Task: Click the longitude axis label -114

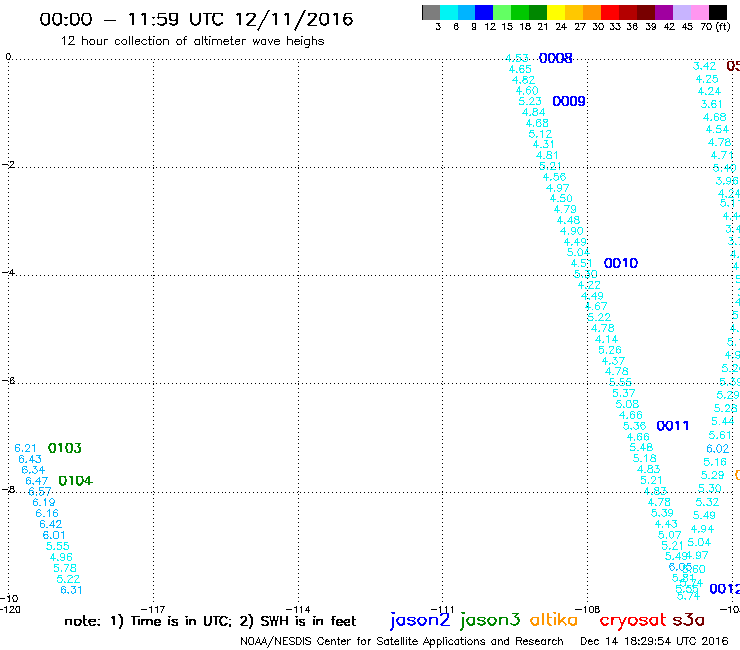Action: pyautogui.click(x=298, y=609)
